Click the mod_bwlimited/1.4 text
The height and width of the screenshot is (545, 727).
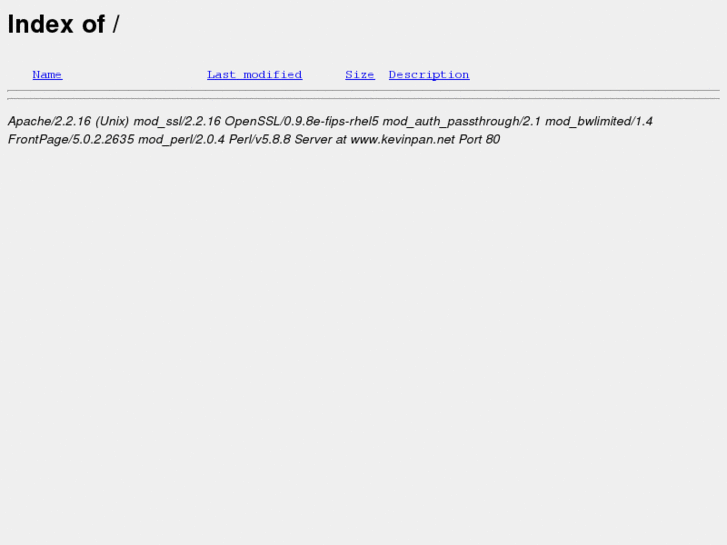(x=599, y=122)
